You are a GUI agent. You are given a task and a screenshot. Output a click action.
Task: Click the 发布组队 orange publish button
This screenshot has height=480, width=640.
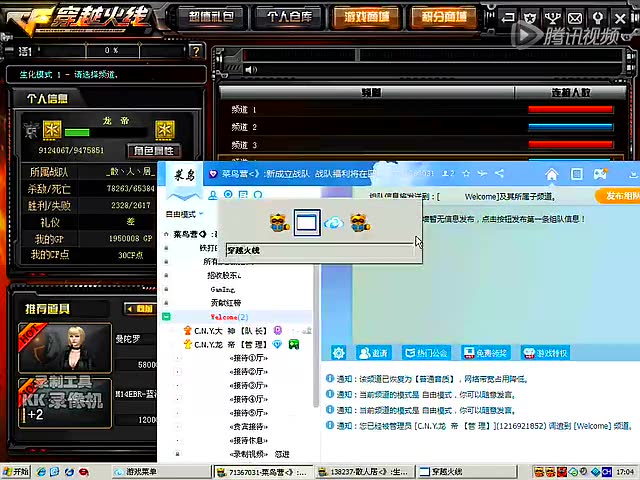coord(615,196)
